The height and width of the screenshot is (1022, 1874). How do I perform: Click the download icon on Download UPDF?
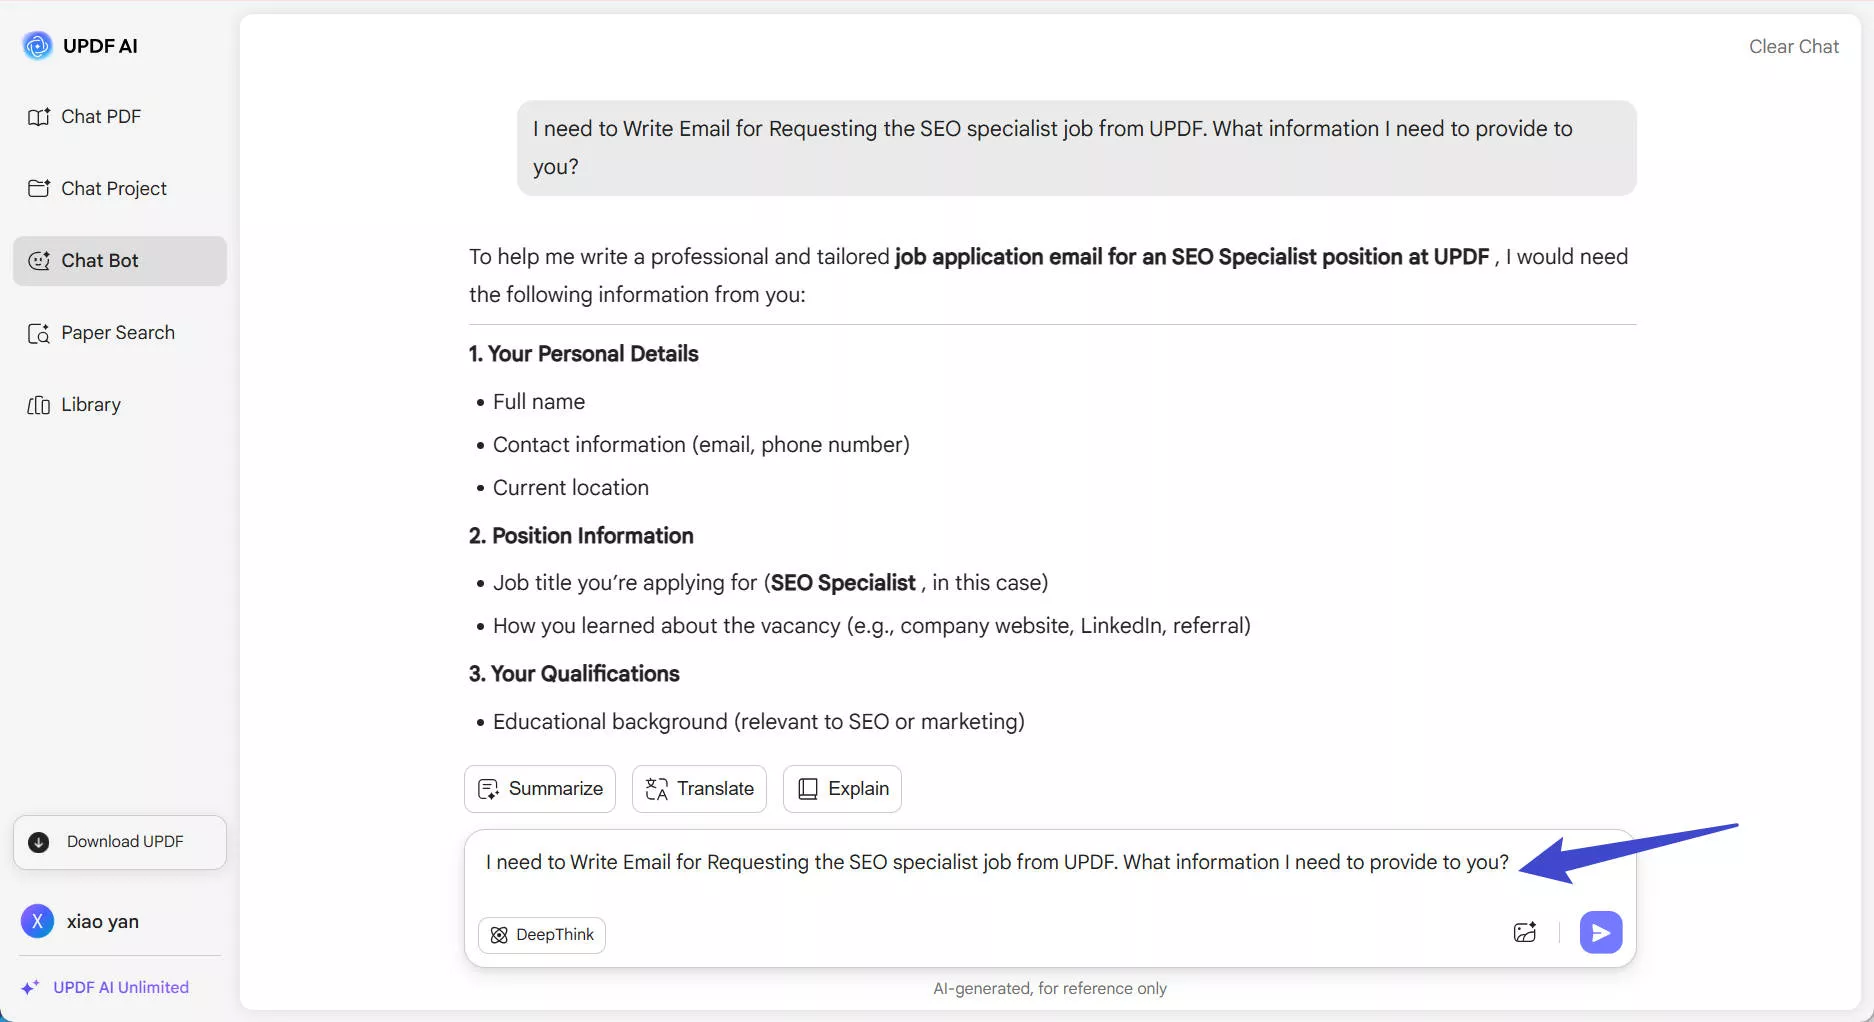pos(37,842)
